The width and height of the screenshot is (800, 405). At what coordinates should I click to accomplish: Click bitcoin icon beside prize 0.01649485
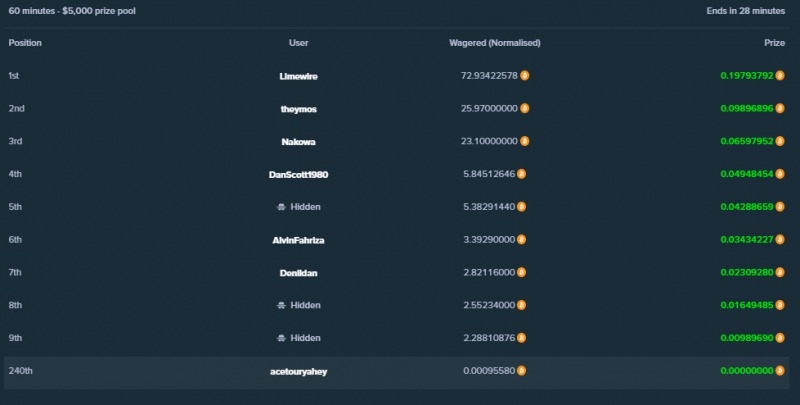(x=780, y=305)
